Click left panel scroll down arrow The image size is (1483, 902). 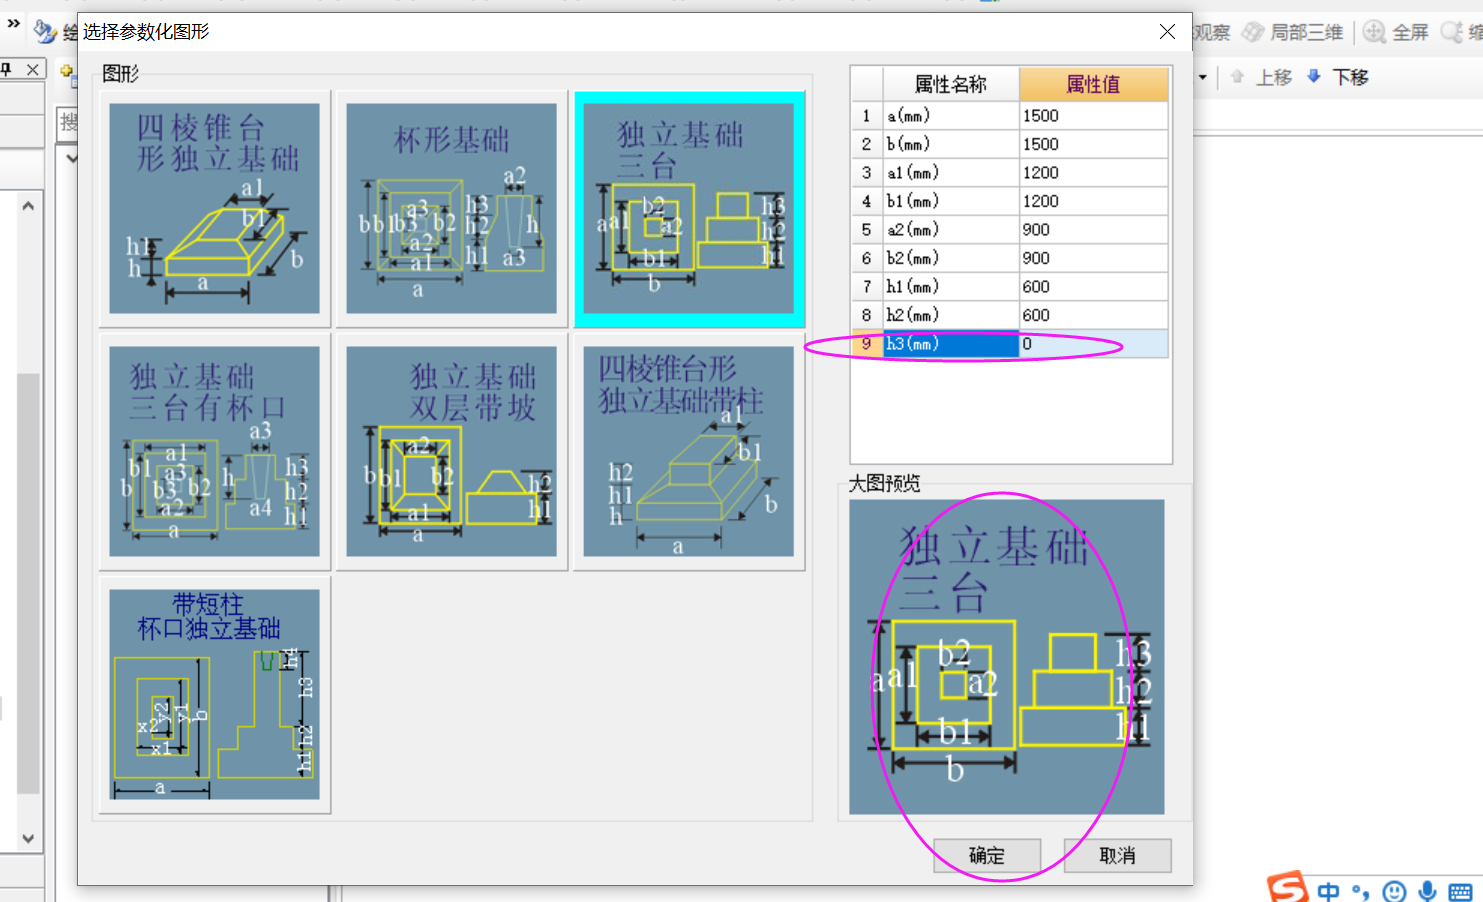pos(28,838)
